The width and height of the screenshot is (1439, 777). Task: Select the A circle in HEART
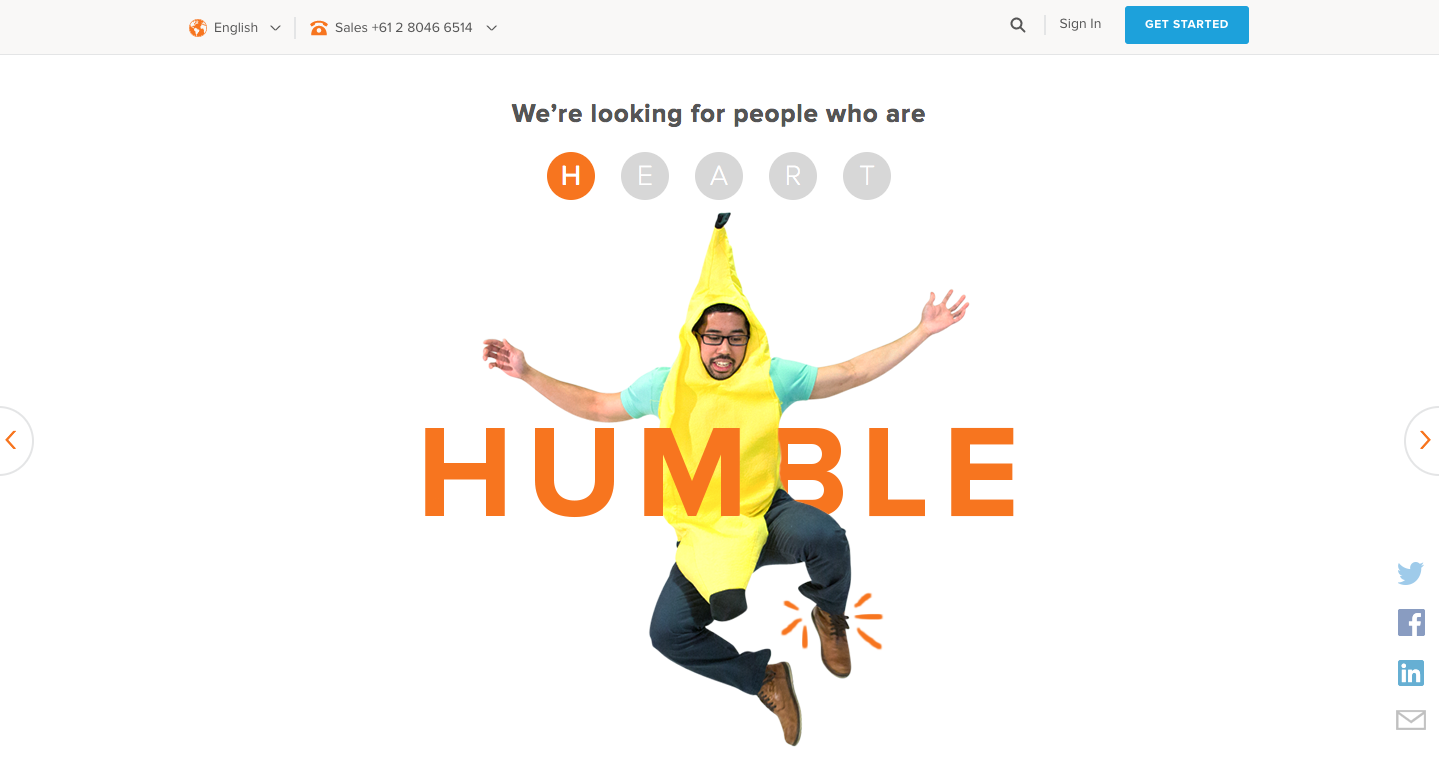tap(719, 176)
